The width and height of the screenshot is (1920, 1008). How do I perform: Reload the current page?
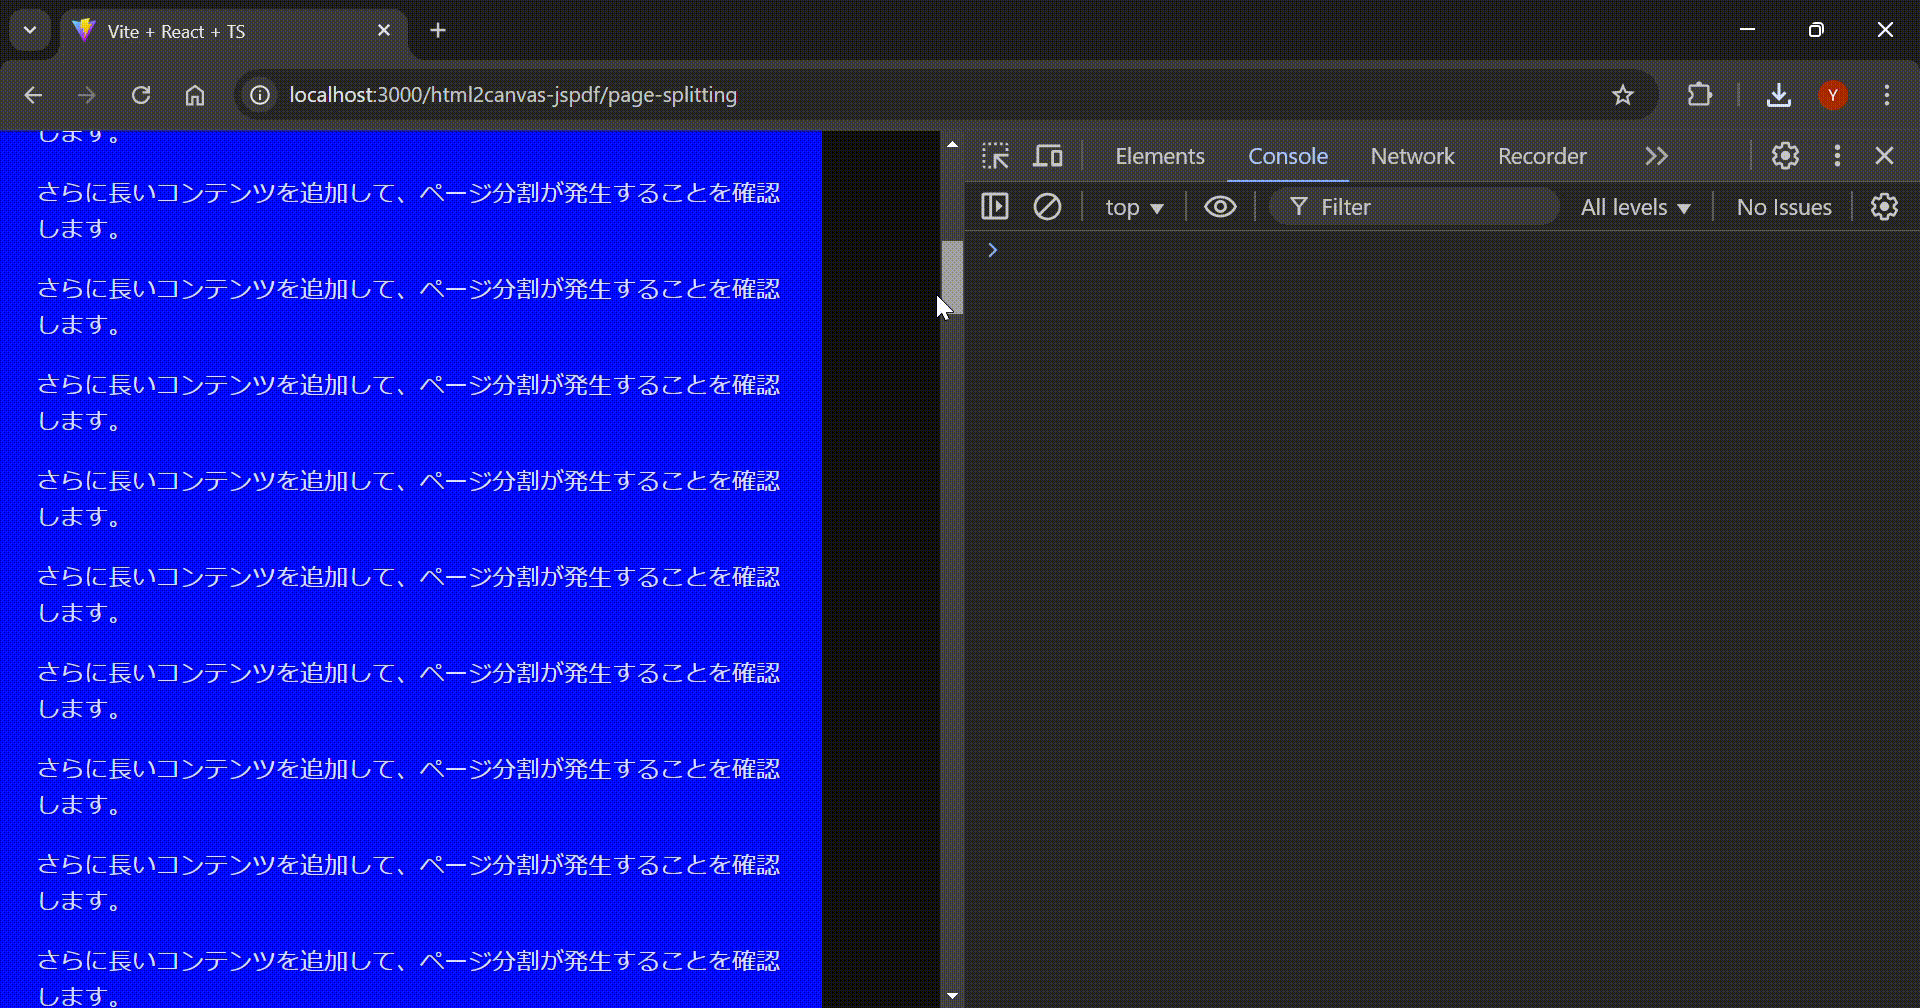(x=142, y=95)
